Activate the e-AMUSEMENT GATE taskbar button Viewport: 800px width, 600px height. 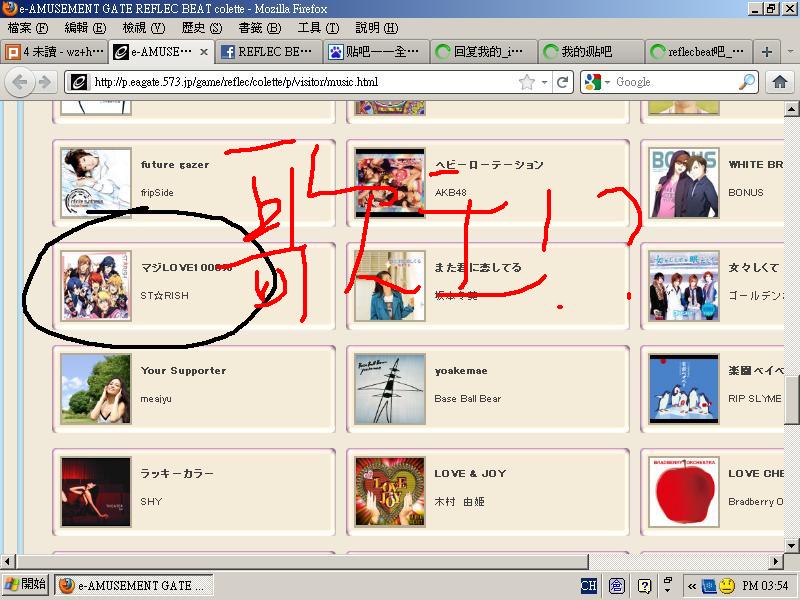(x=133, y=585)
